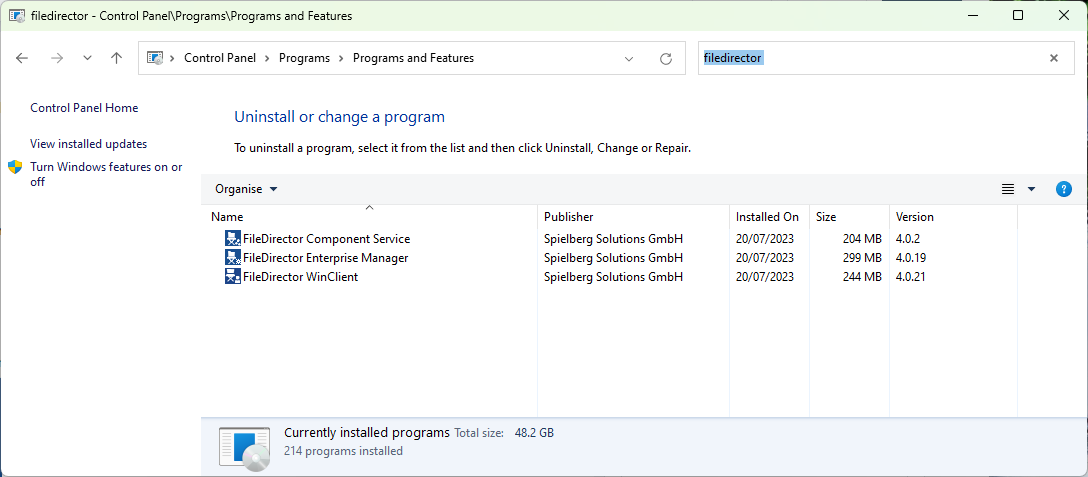Open the Organise dropdown menu
This screenshot has width=1088, height=477.
coord(246,189)
